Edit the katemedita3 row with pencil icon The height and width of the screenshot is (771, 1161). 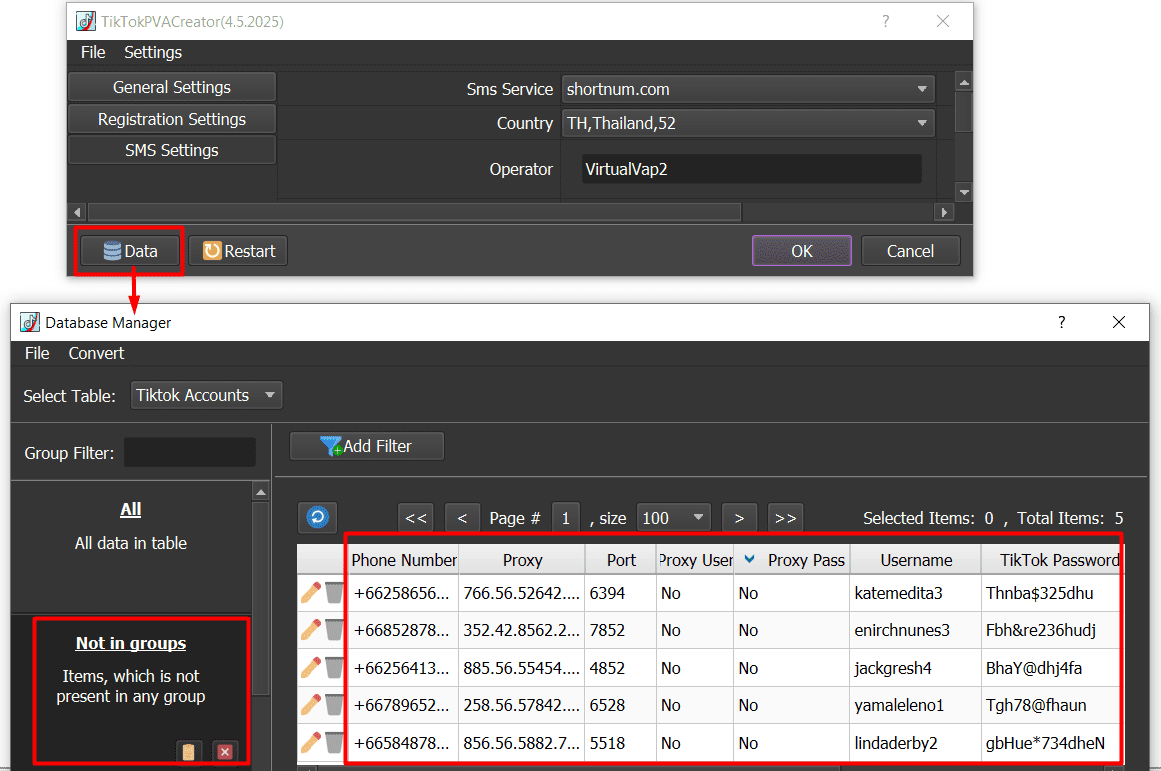click(x=311, y=593)
